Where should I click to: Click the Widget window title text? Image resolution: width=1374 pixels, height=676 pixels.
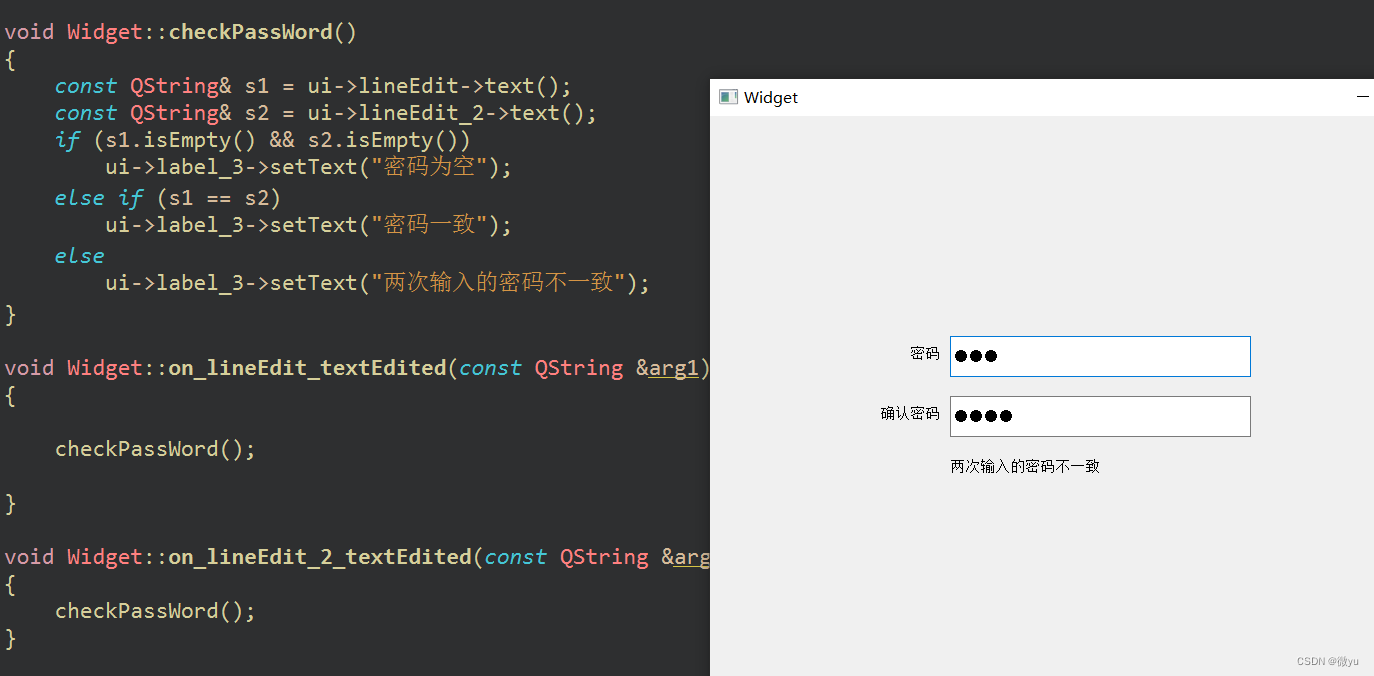tap(771, 97)
